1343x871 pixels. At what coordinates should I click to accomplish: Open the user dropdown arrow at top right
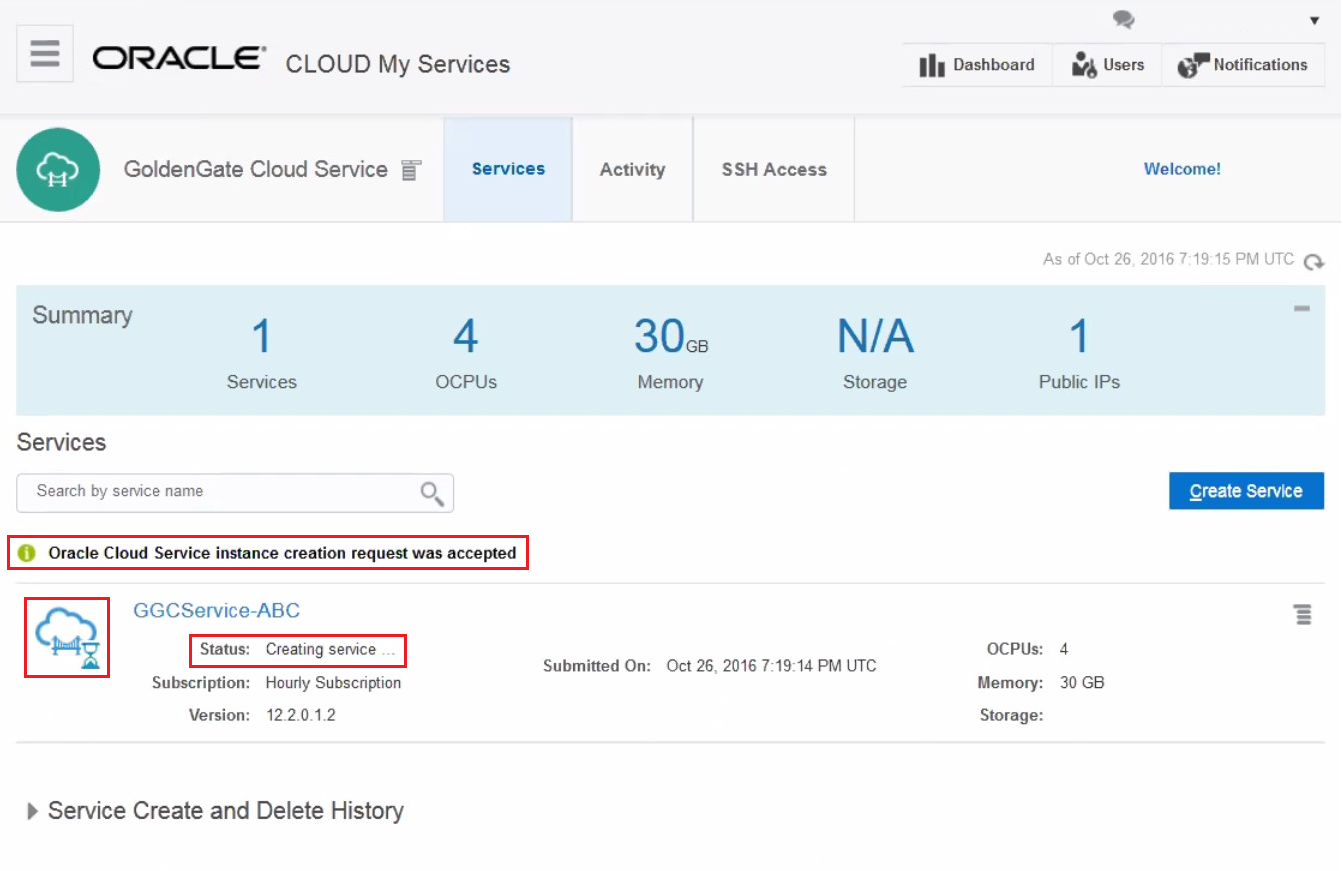1314,21
